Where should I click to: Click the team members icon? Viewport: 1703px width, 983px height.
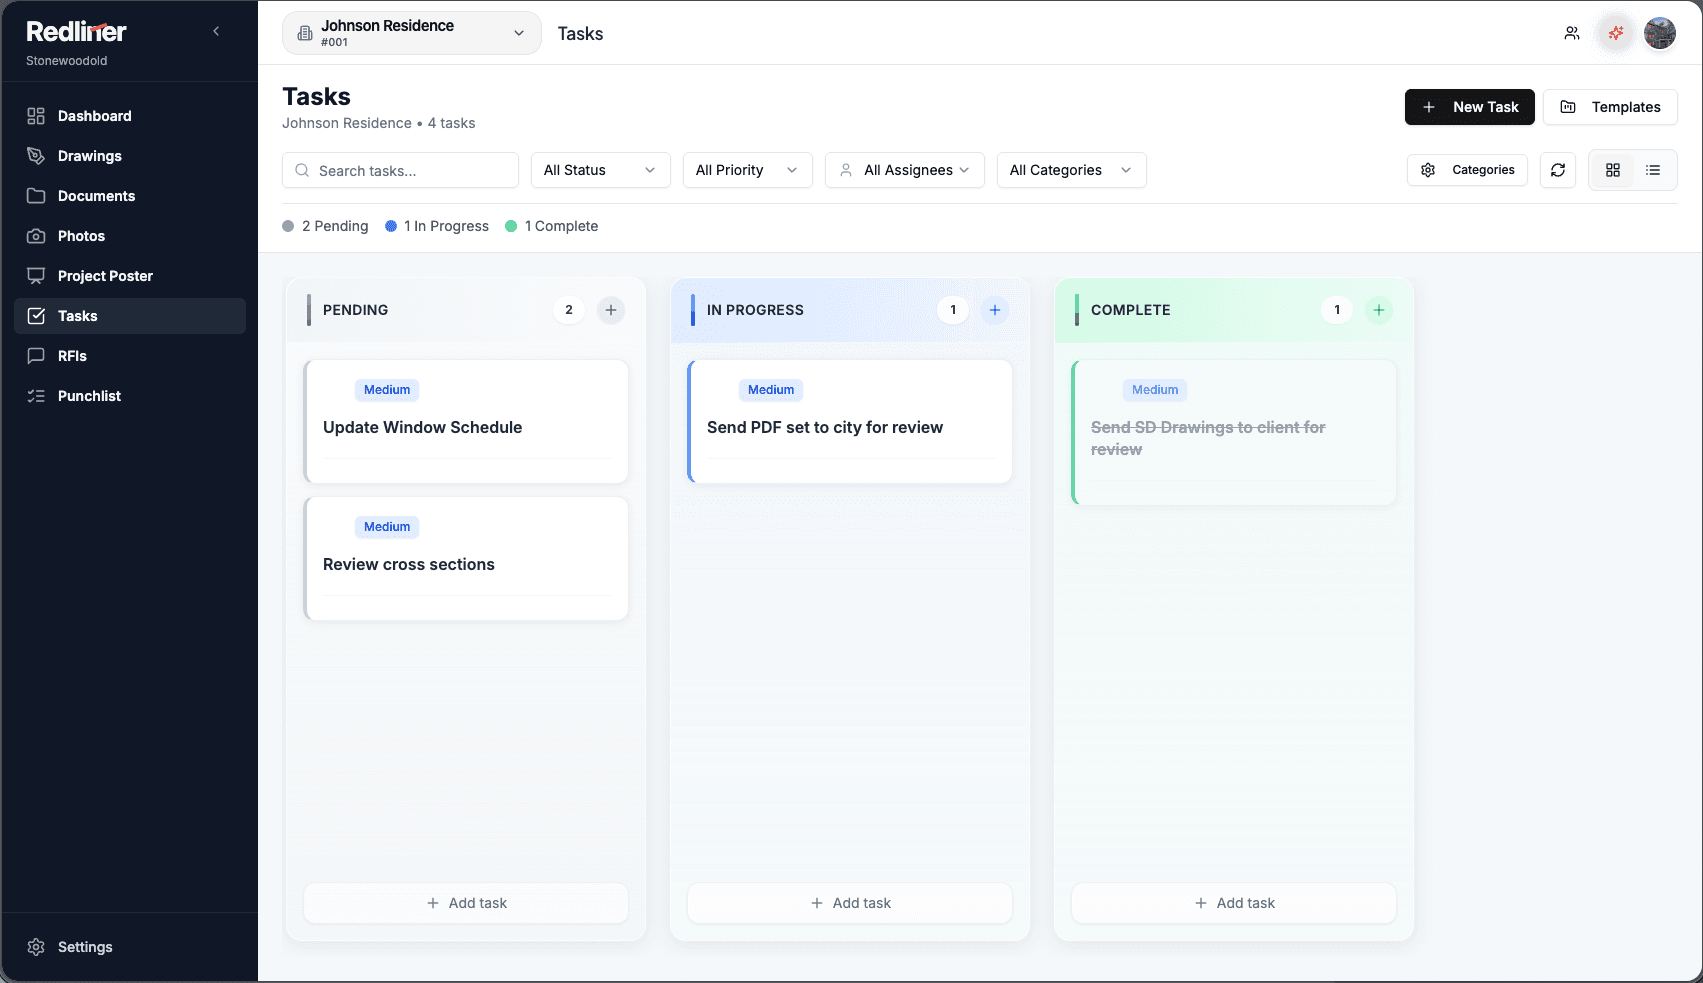click(1572, 33)
